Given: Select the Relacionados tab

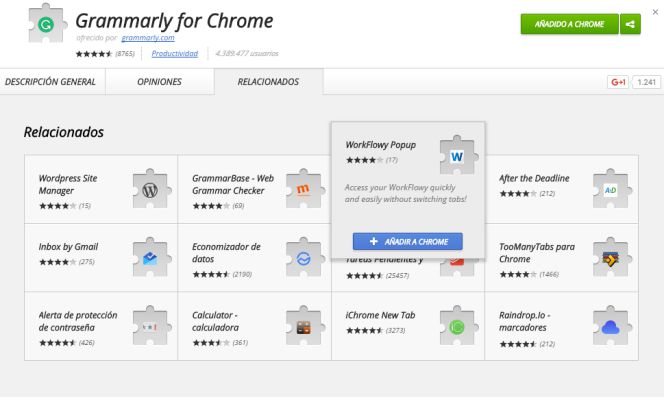Looking at the screenshot, I should click(x=268, y=82).
